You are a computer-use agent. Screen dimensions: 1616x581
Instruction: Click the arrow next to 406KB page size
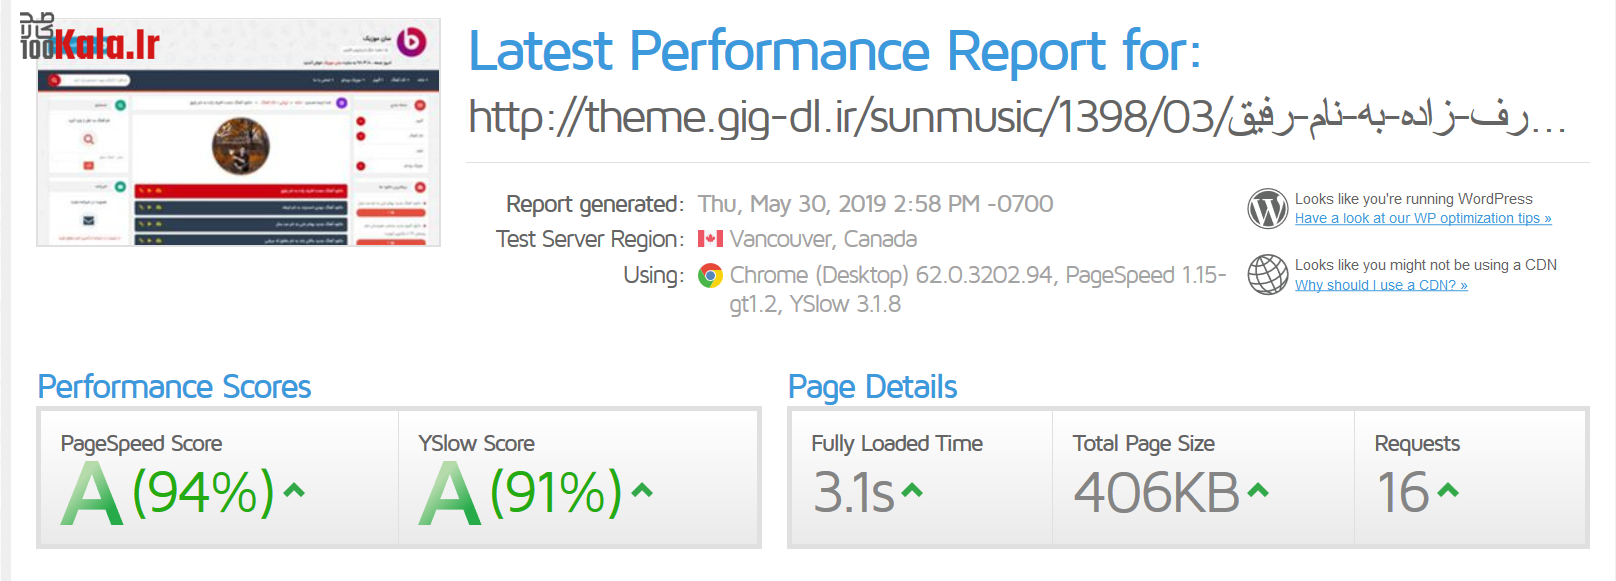coord(1258,490)
